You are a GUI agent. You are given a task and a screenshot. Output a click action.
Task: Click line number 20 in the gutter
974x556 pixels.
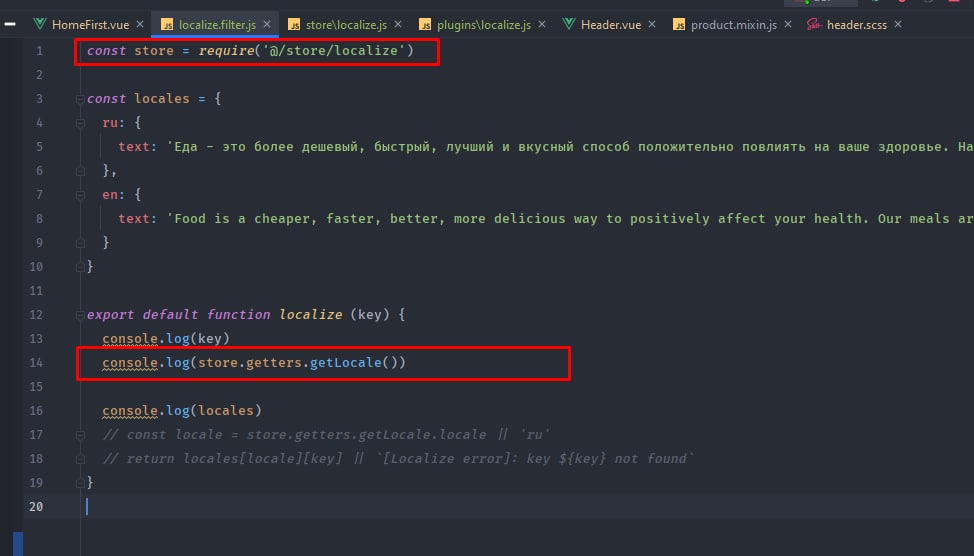point(36,507)
